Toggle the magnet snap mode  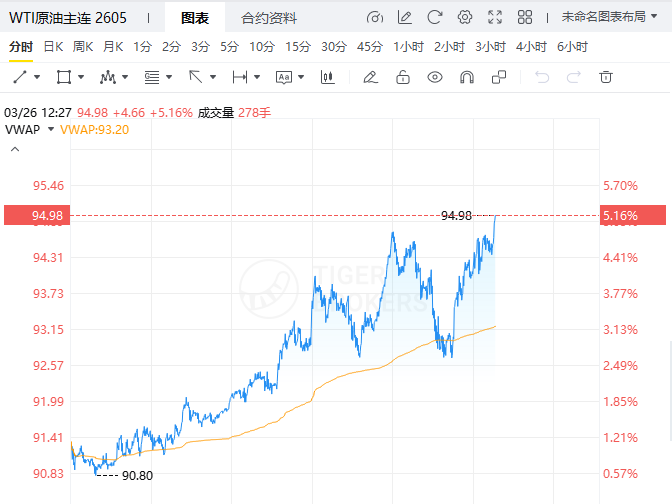[x=466, y=77]
